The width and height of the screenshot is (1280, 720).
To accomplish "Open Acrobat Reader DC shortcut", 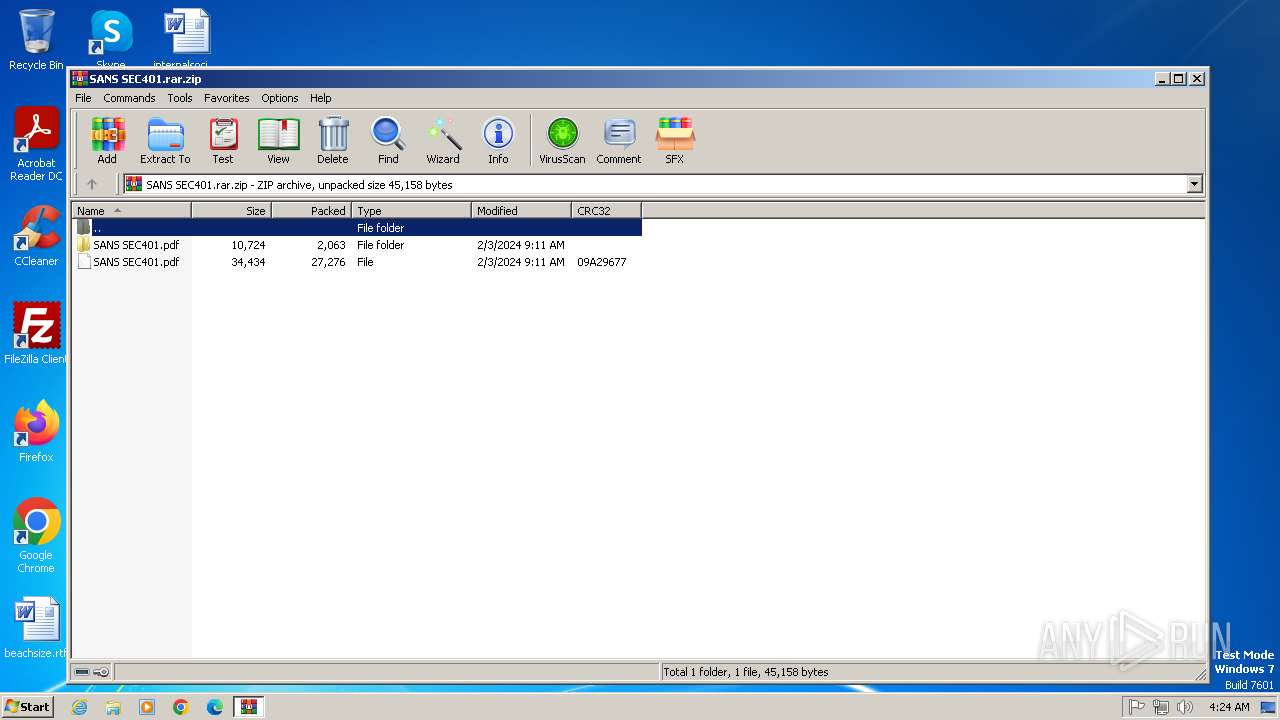I will 36,144.
